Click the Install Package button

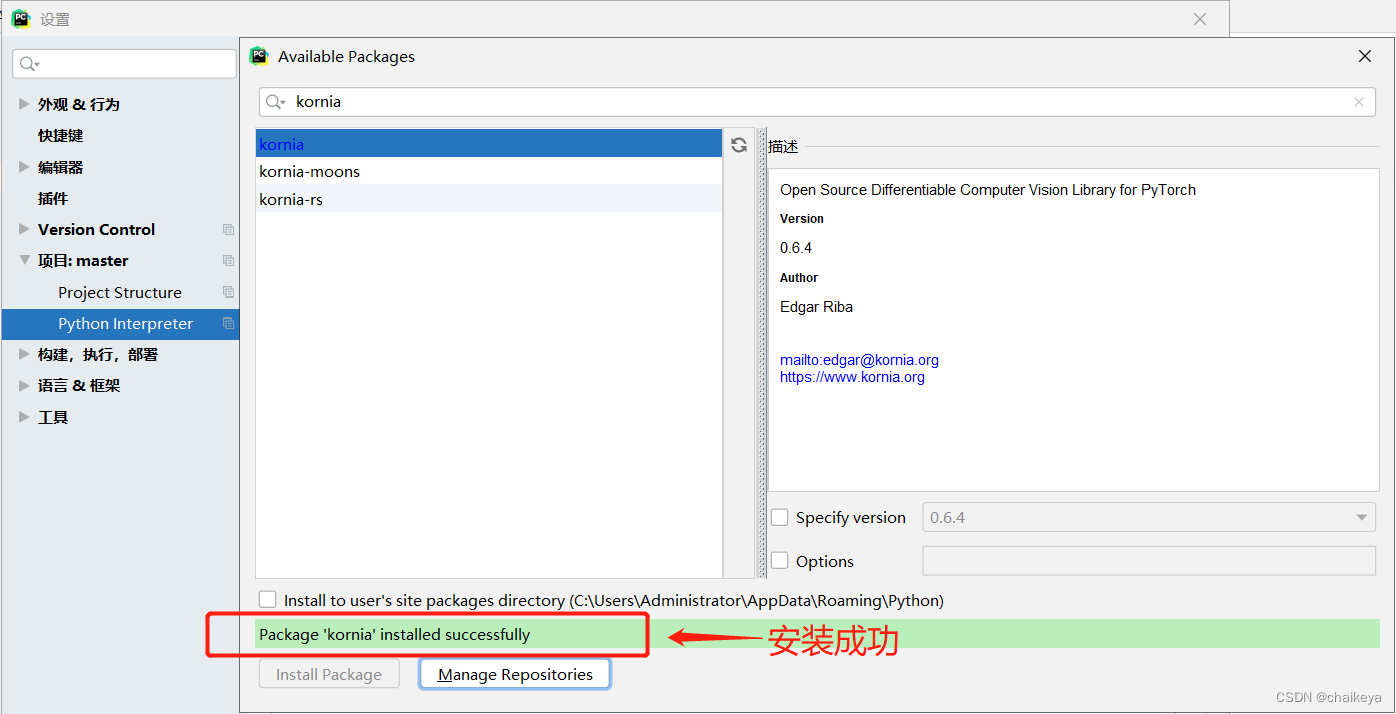pyautogui.click(x=329, y=674)
